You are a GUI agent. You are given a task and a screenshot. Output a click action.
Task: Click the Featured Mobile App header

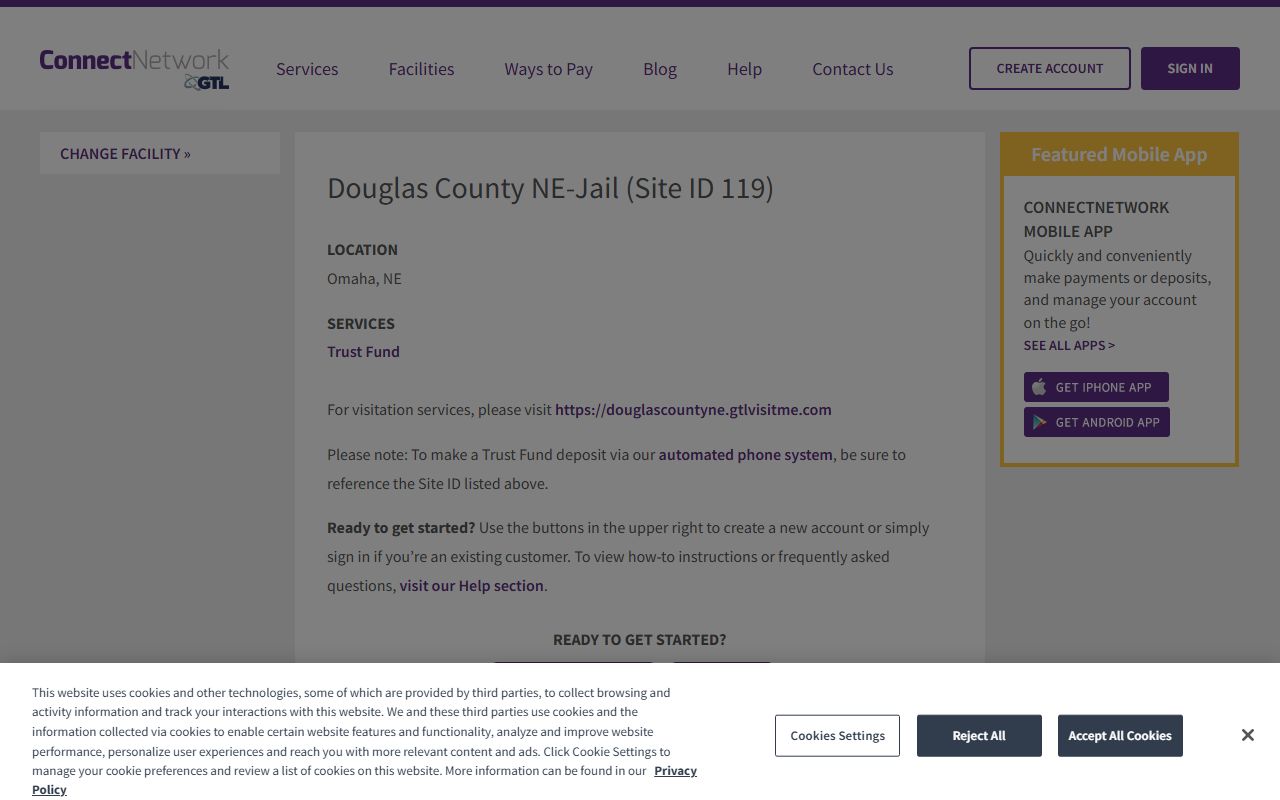(x=1119, y=155)
